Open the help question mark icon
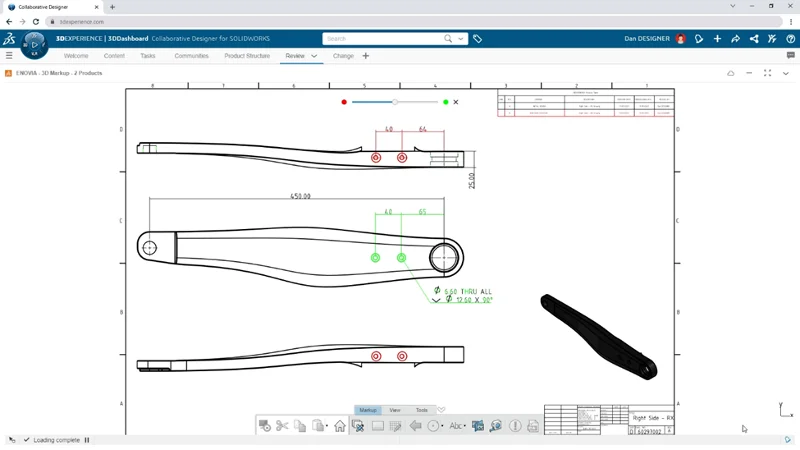This screenshot has height=450, width=800. click(x=790, y=39)
